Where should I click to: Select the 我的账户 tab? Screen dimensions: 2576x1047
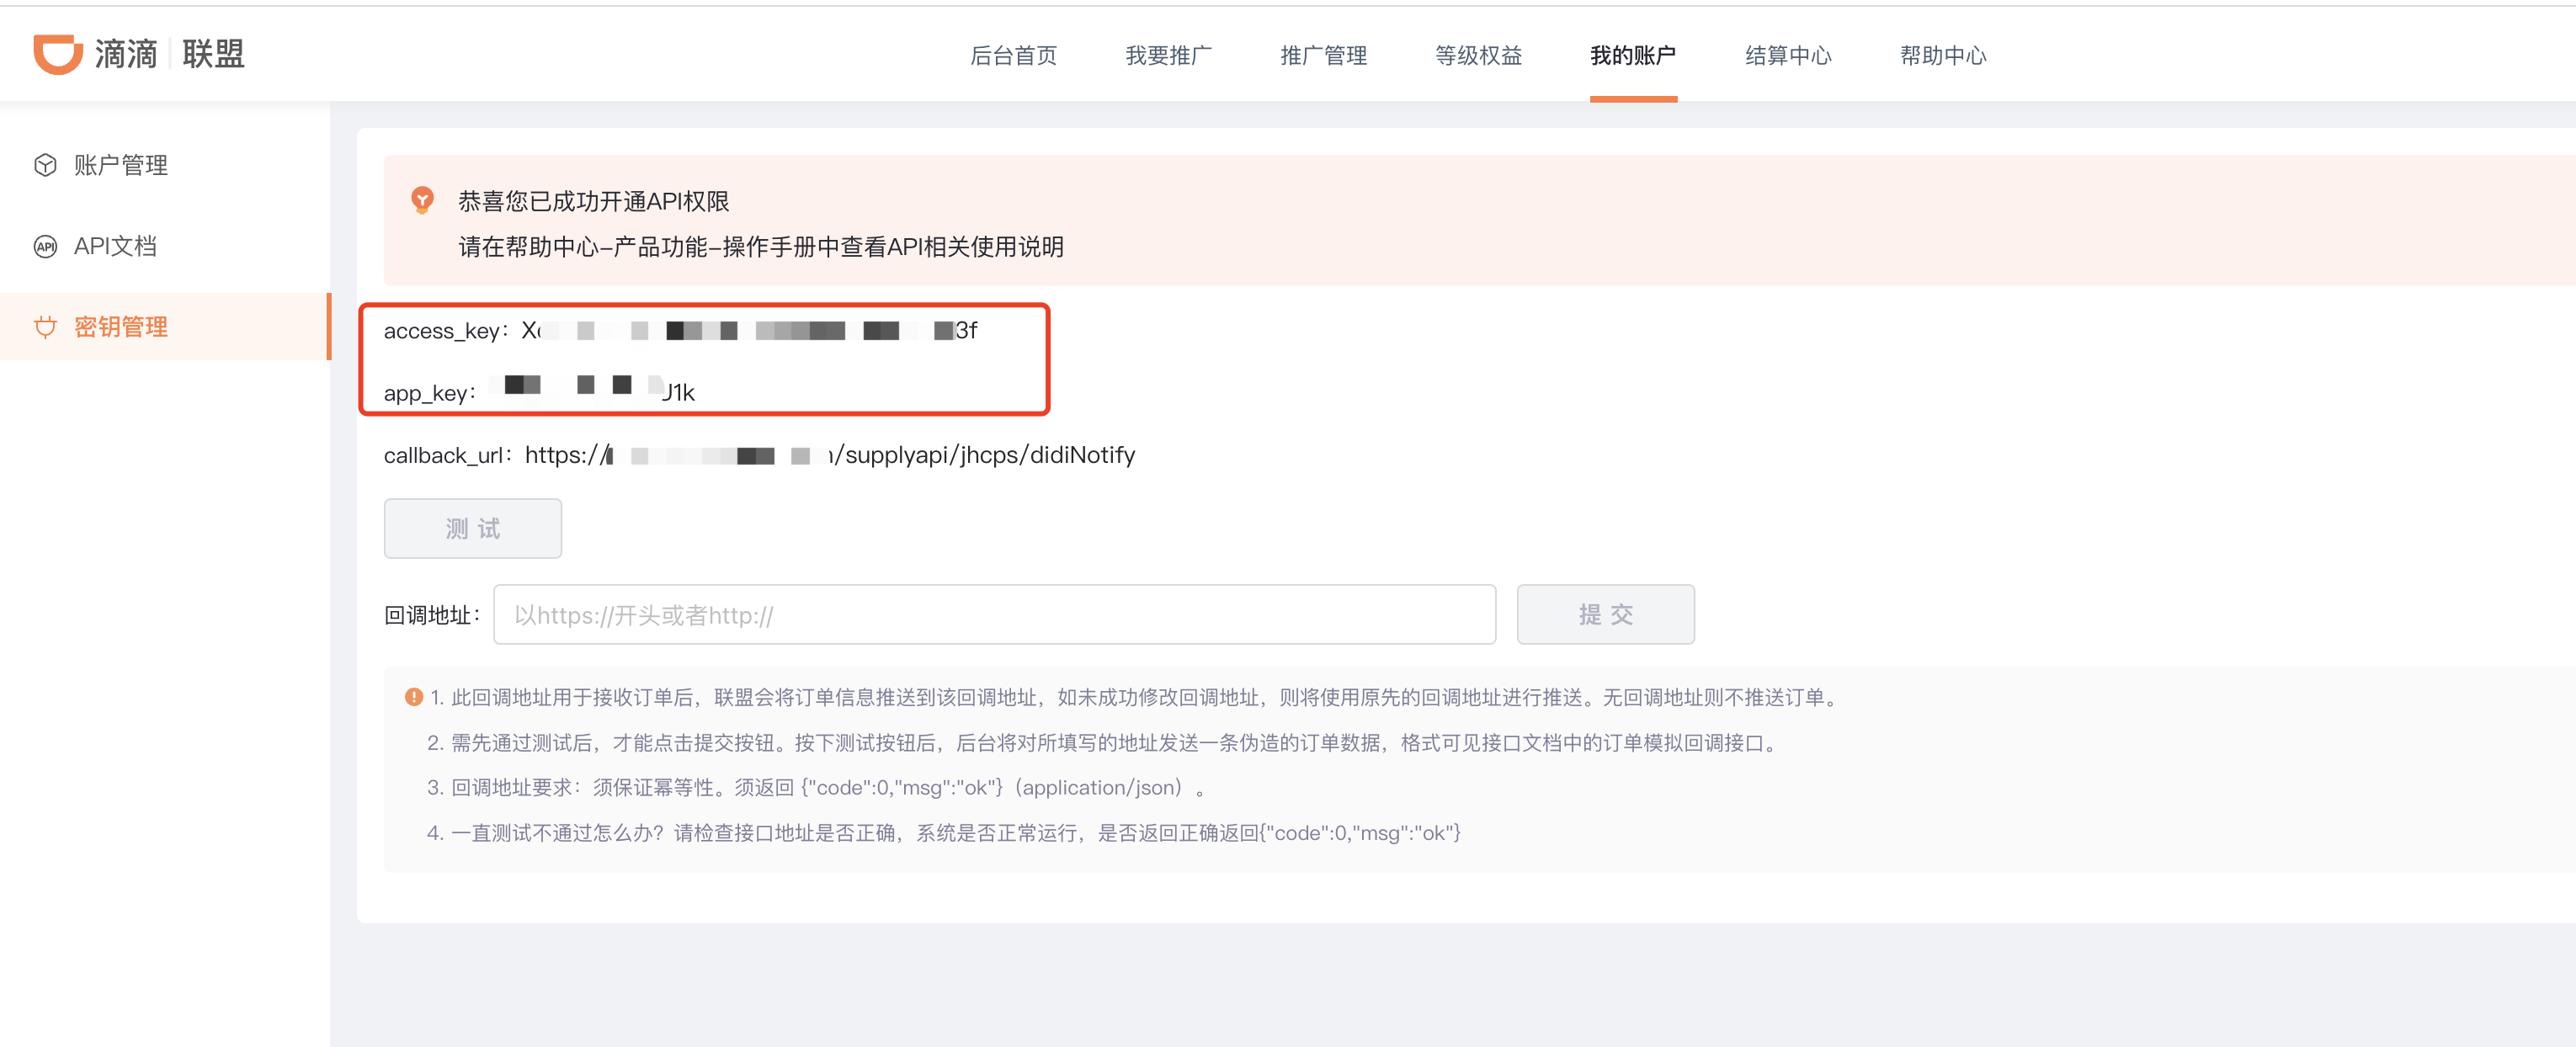pos(1633,55)
